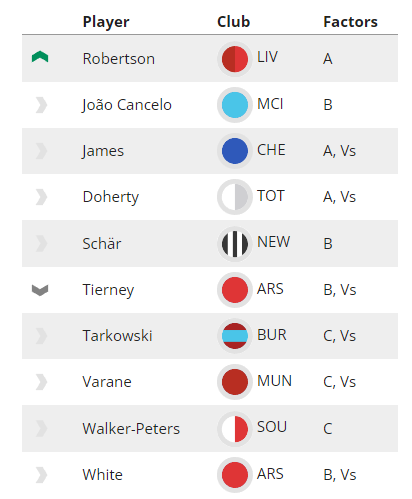Viewport: 412px width, 499px height.
Task: Click Doherty's factors text A, Vs
Action: [x=339, y=197]
